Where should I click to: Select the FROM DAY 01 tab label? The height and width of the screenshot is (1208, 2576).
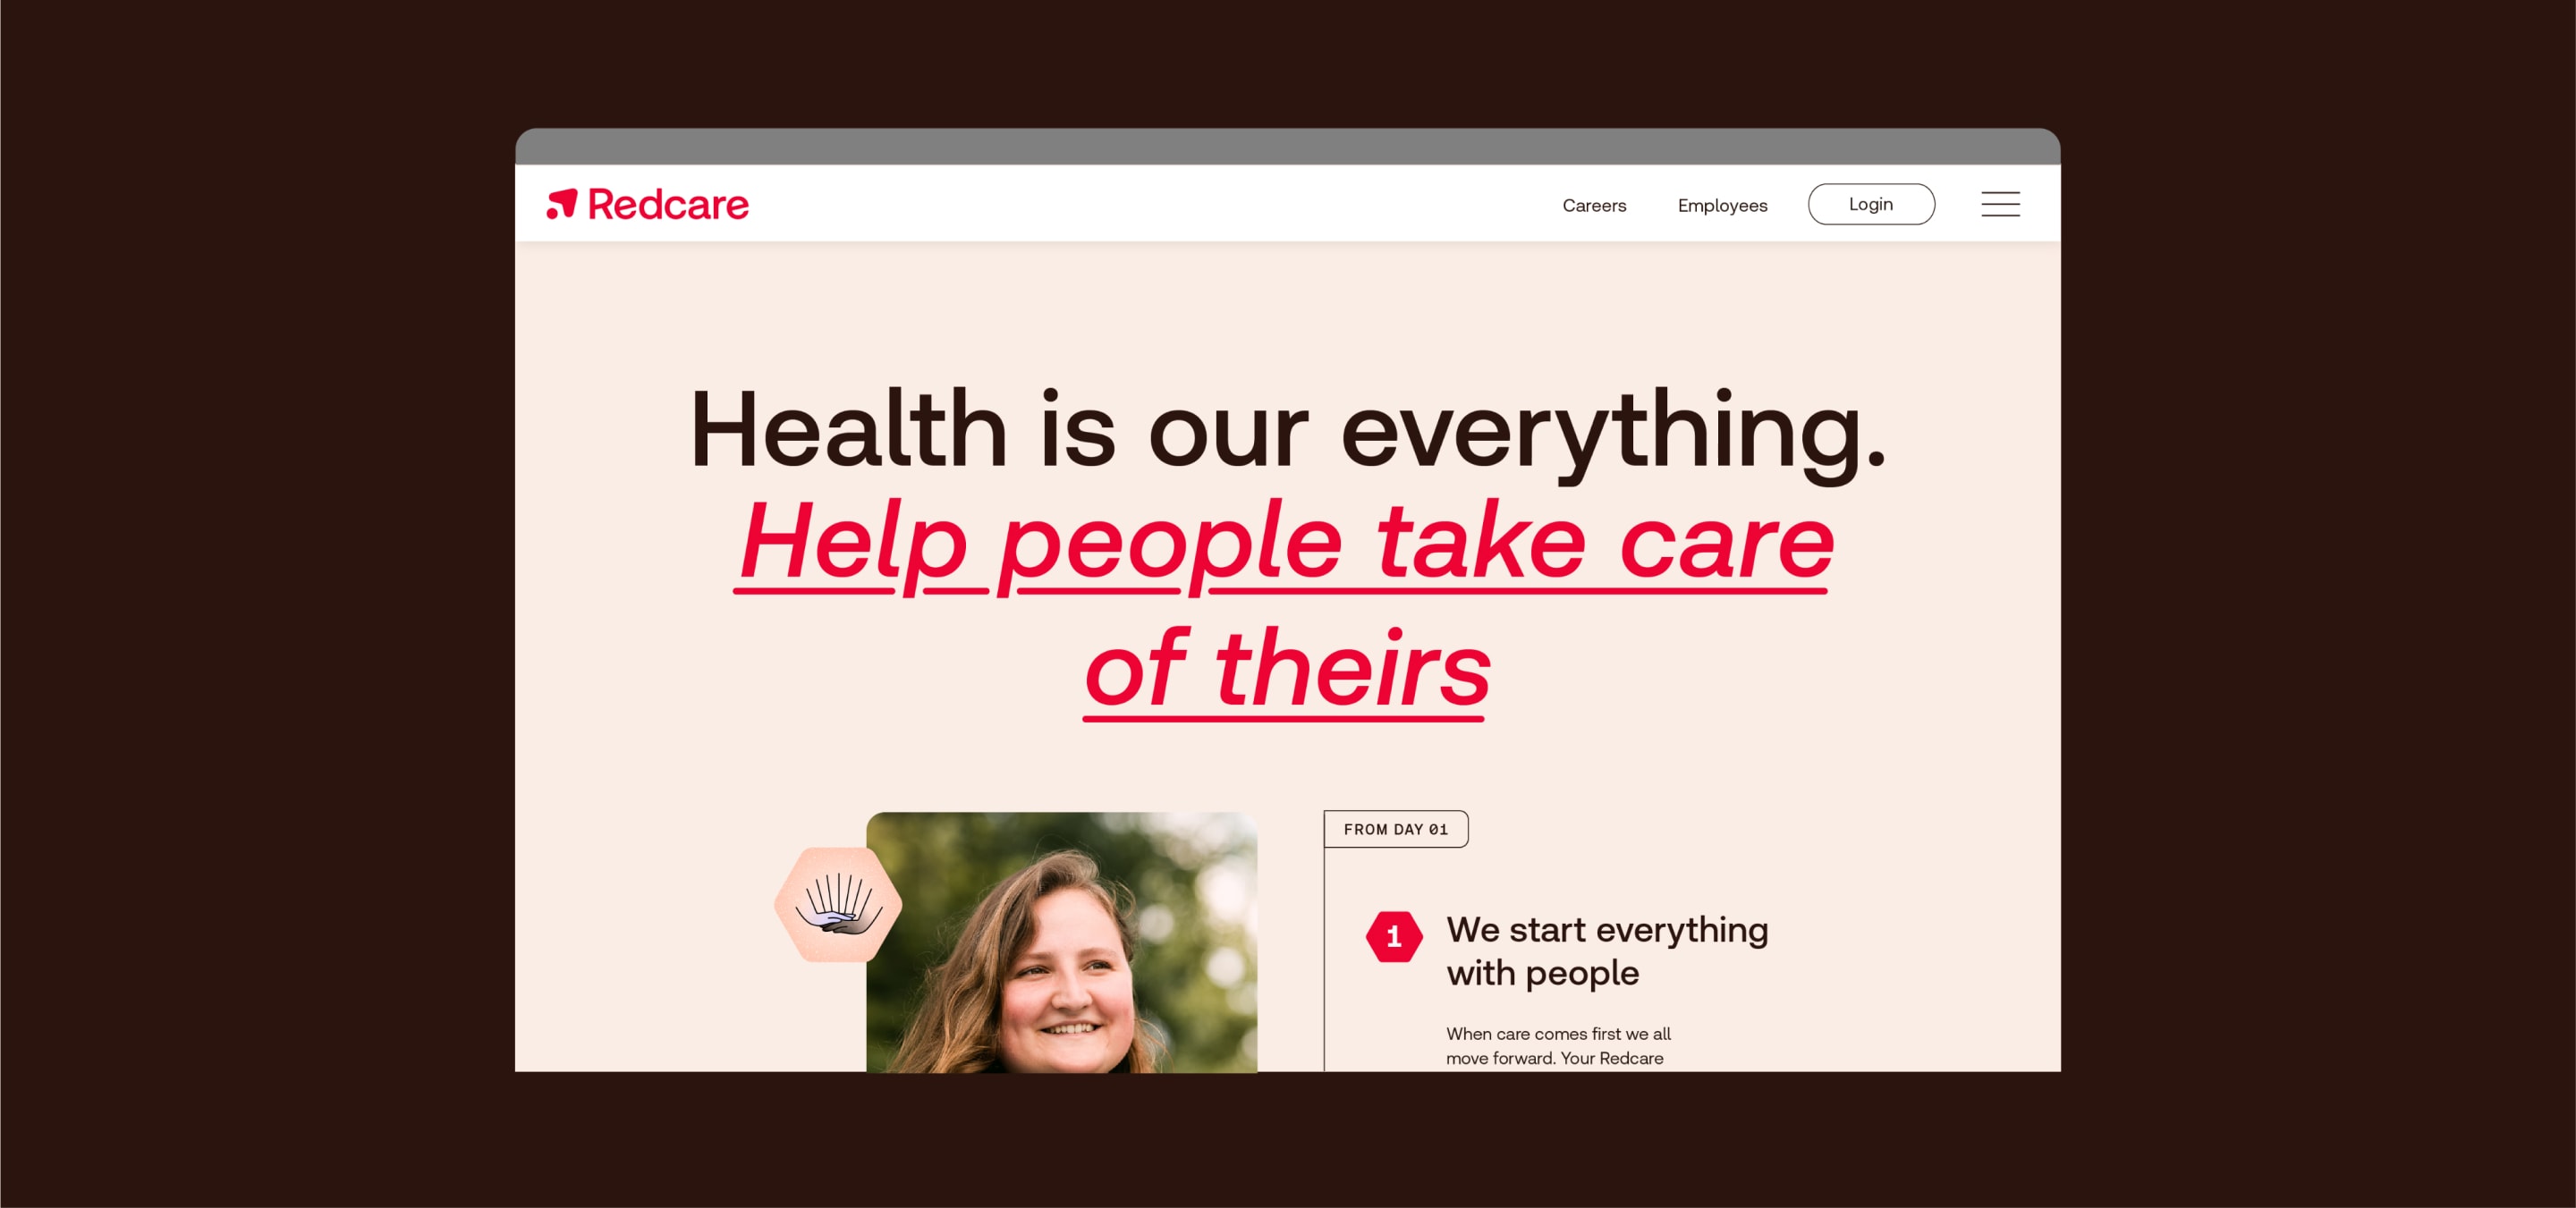[1396, 829]
